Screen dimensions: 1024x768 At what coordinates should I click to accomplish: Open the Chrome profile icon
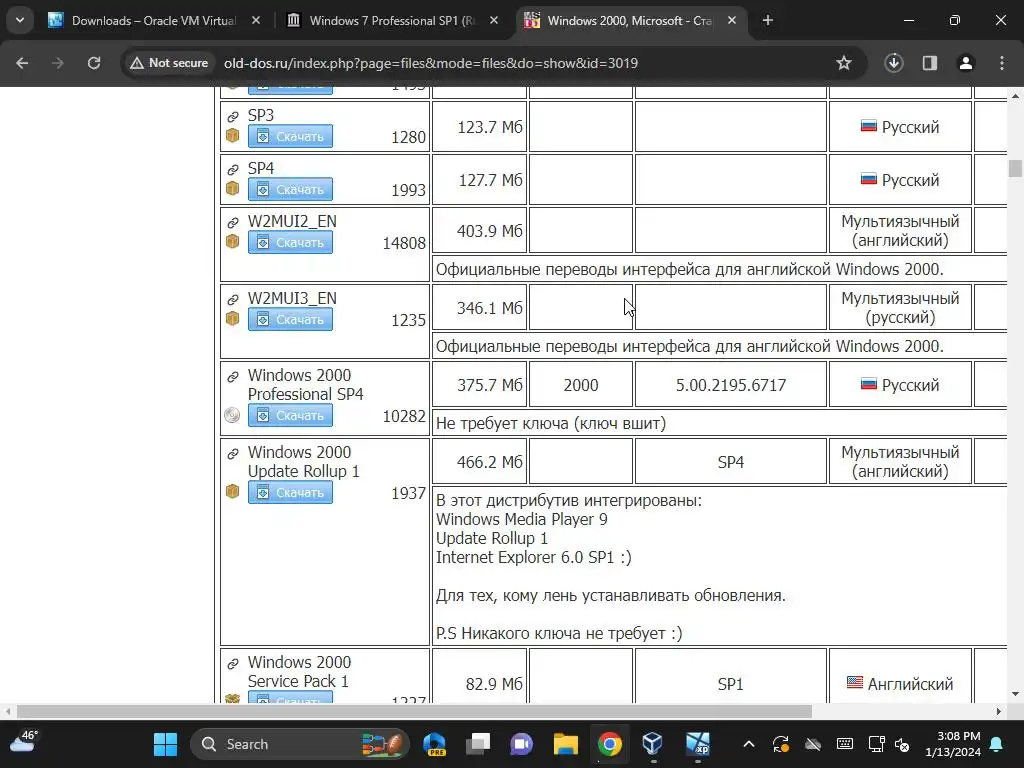coord(966,63)
